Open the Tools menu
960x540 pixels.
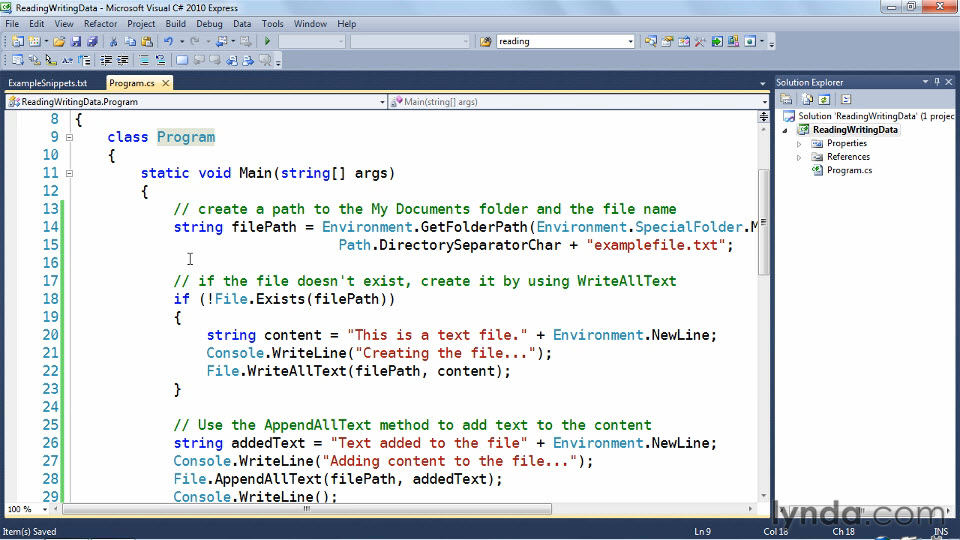pyautogui.click(x=272, y=24)
